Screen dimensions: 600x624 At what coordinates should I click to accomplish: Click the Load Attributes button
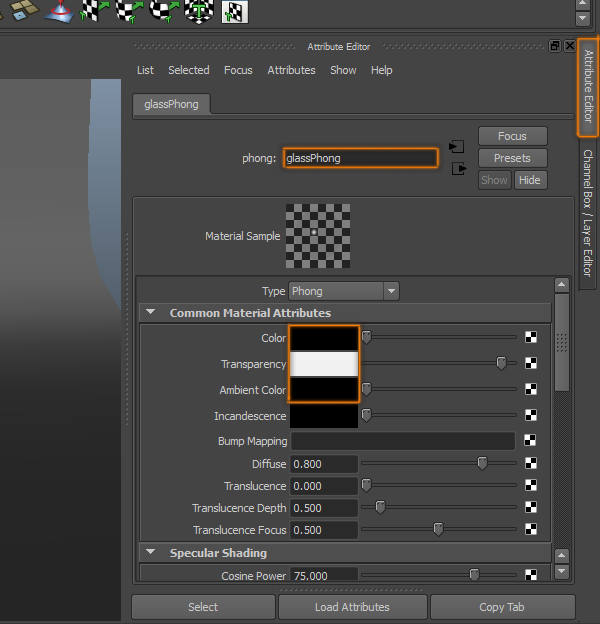pyautogui.click(x=352, y=607)
